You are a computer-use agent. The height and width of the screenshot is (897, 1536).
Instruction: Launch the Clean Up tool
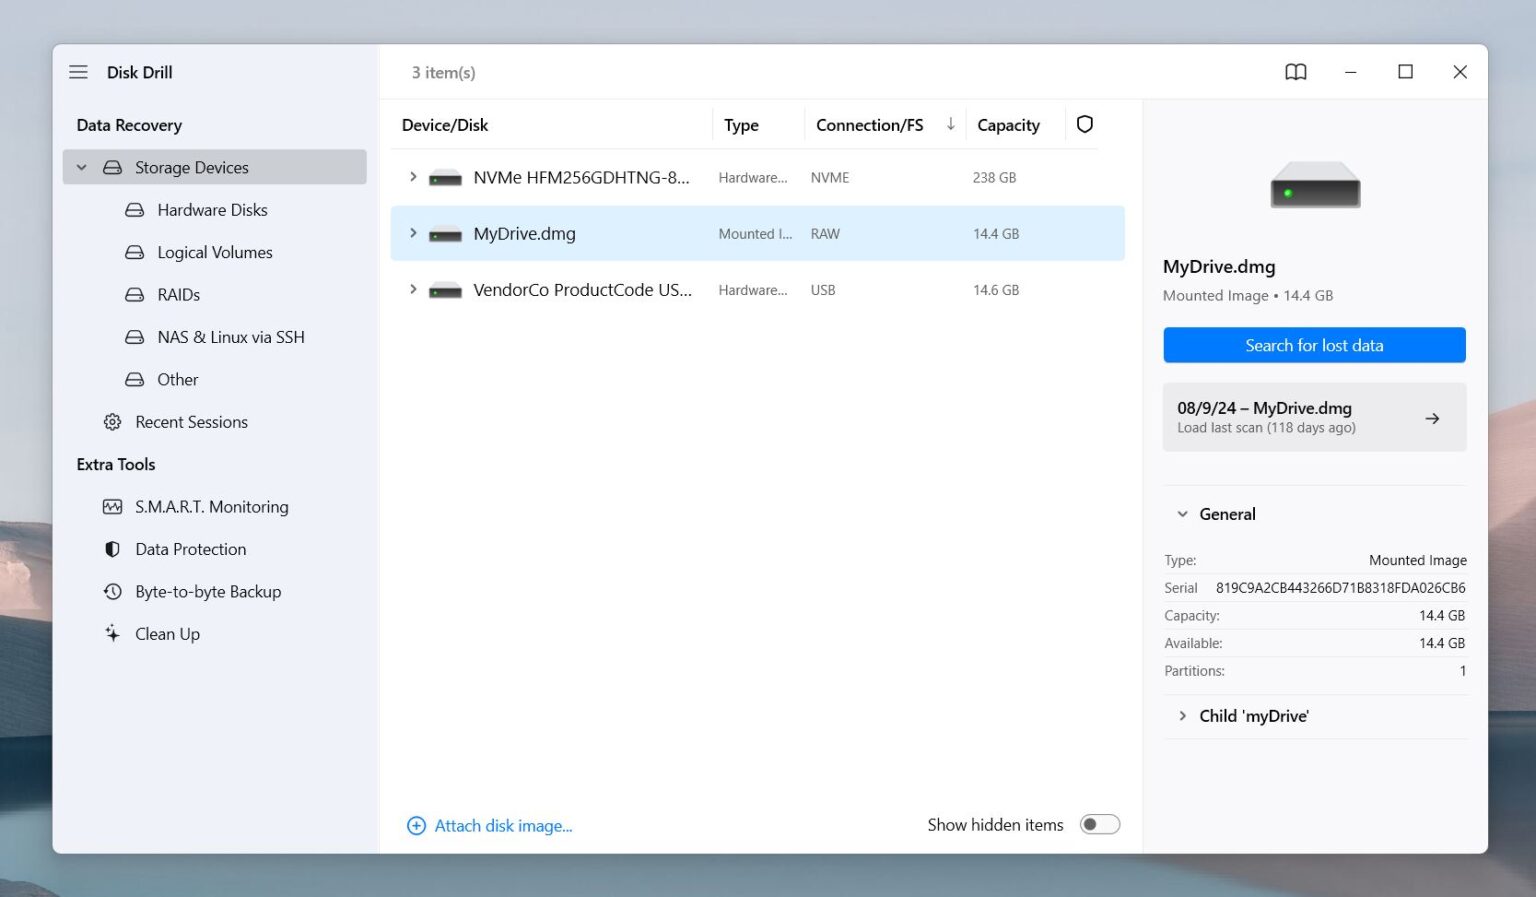point(167,633)
